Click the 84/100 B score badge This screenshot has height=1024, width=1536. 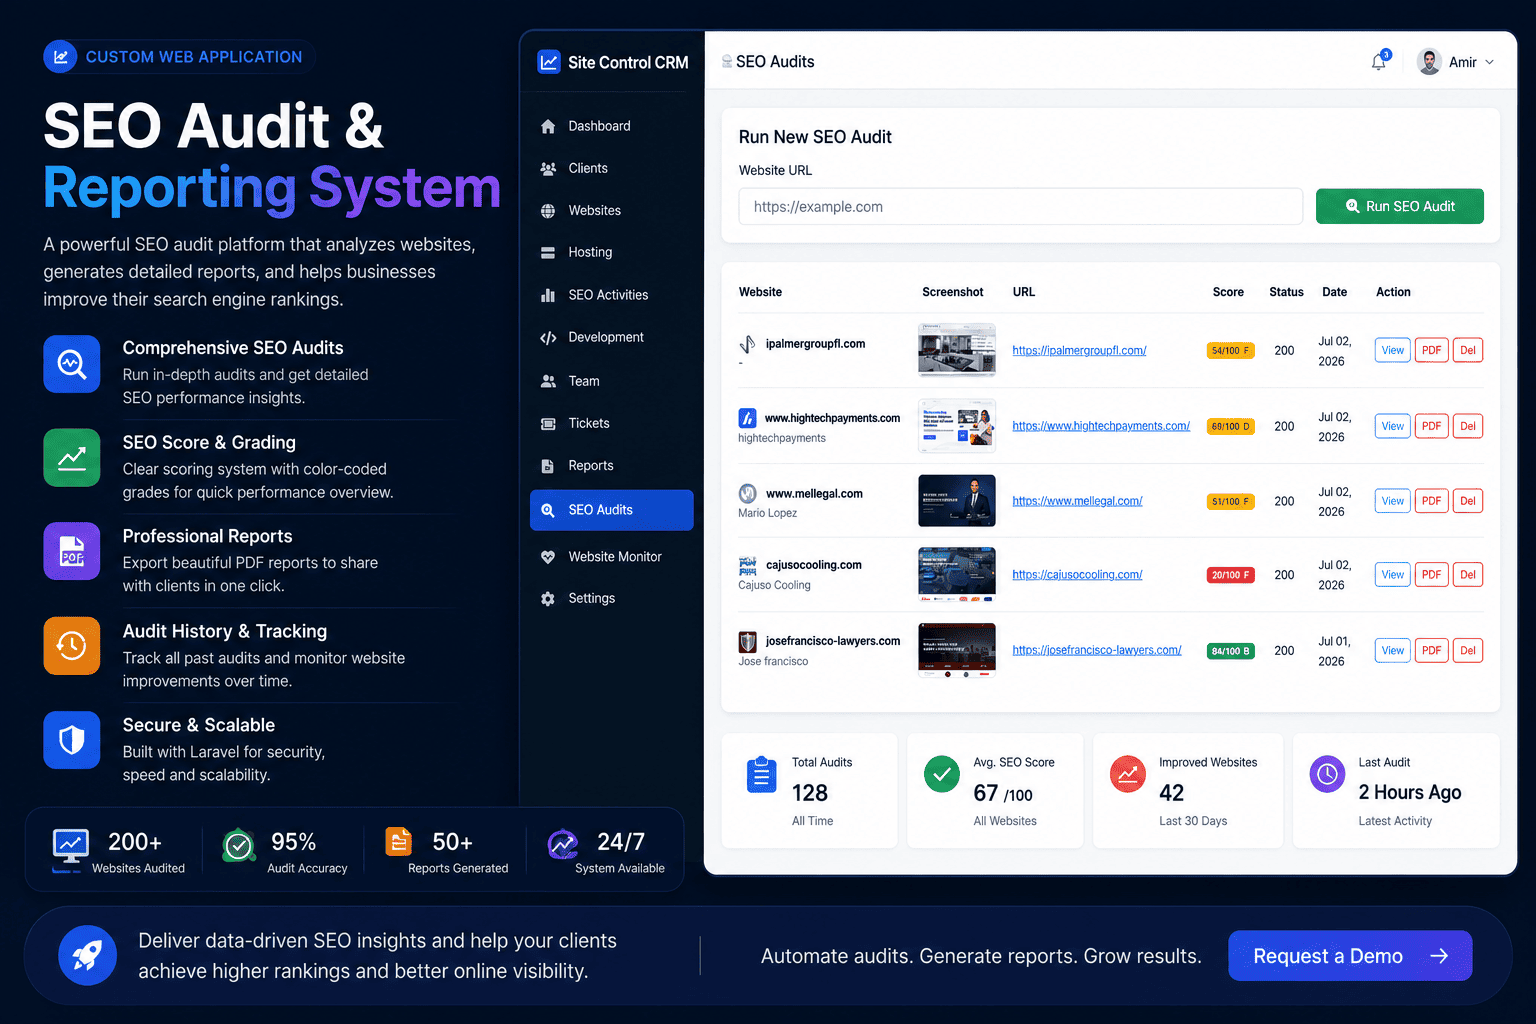[x=1230, y=651]
